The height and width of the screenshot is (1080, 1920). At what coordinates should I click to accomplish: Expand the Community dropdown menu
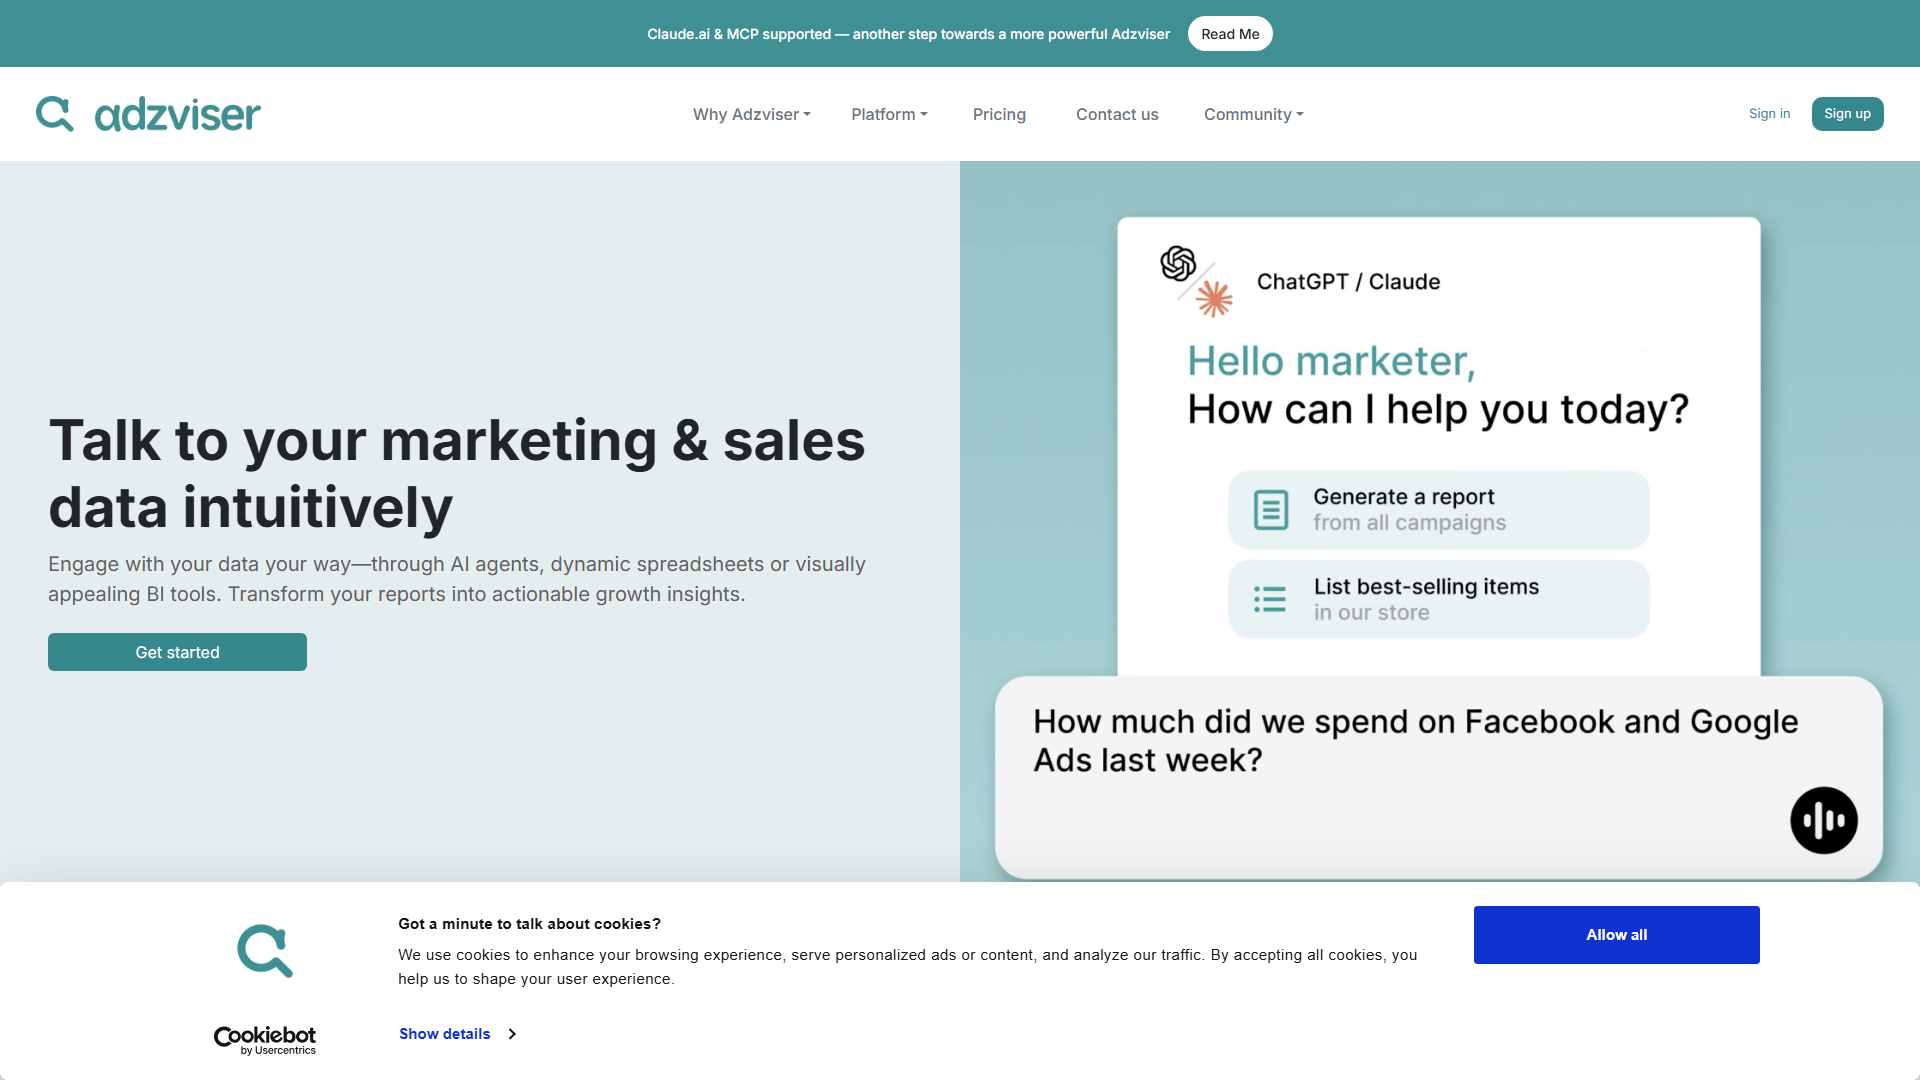pyautogui.click(x=1253, y=114)
